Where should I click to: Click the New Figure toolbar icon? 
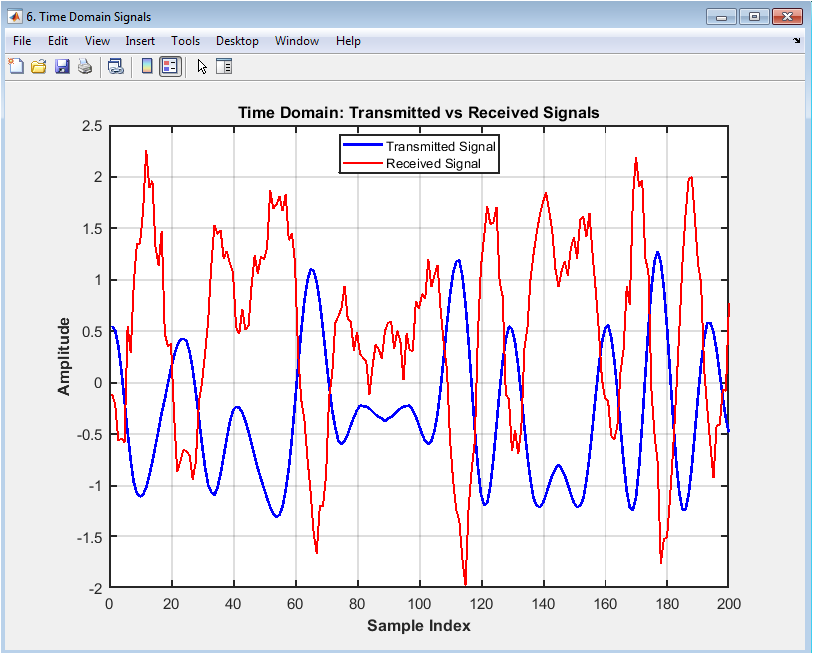pyautogui.click(x=16, y=67)
